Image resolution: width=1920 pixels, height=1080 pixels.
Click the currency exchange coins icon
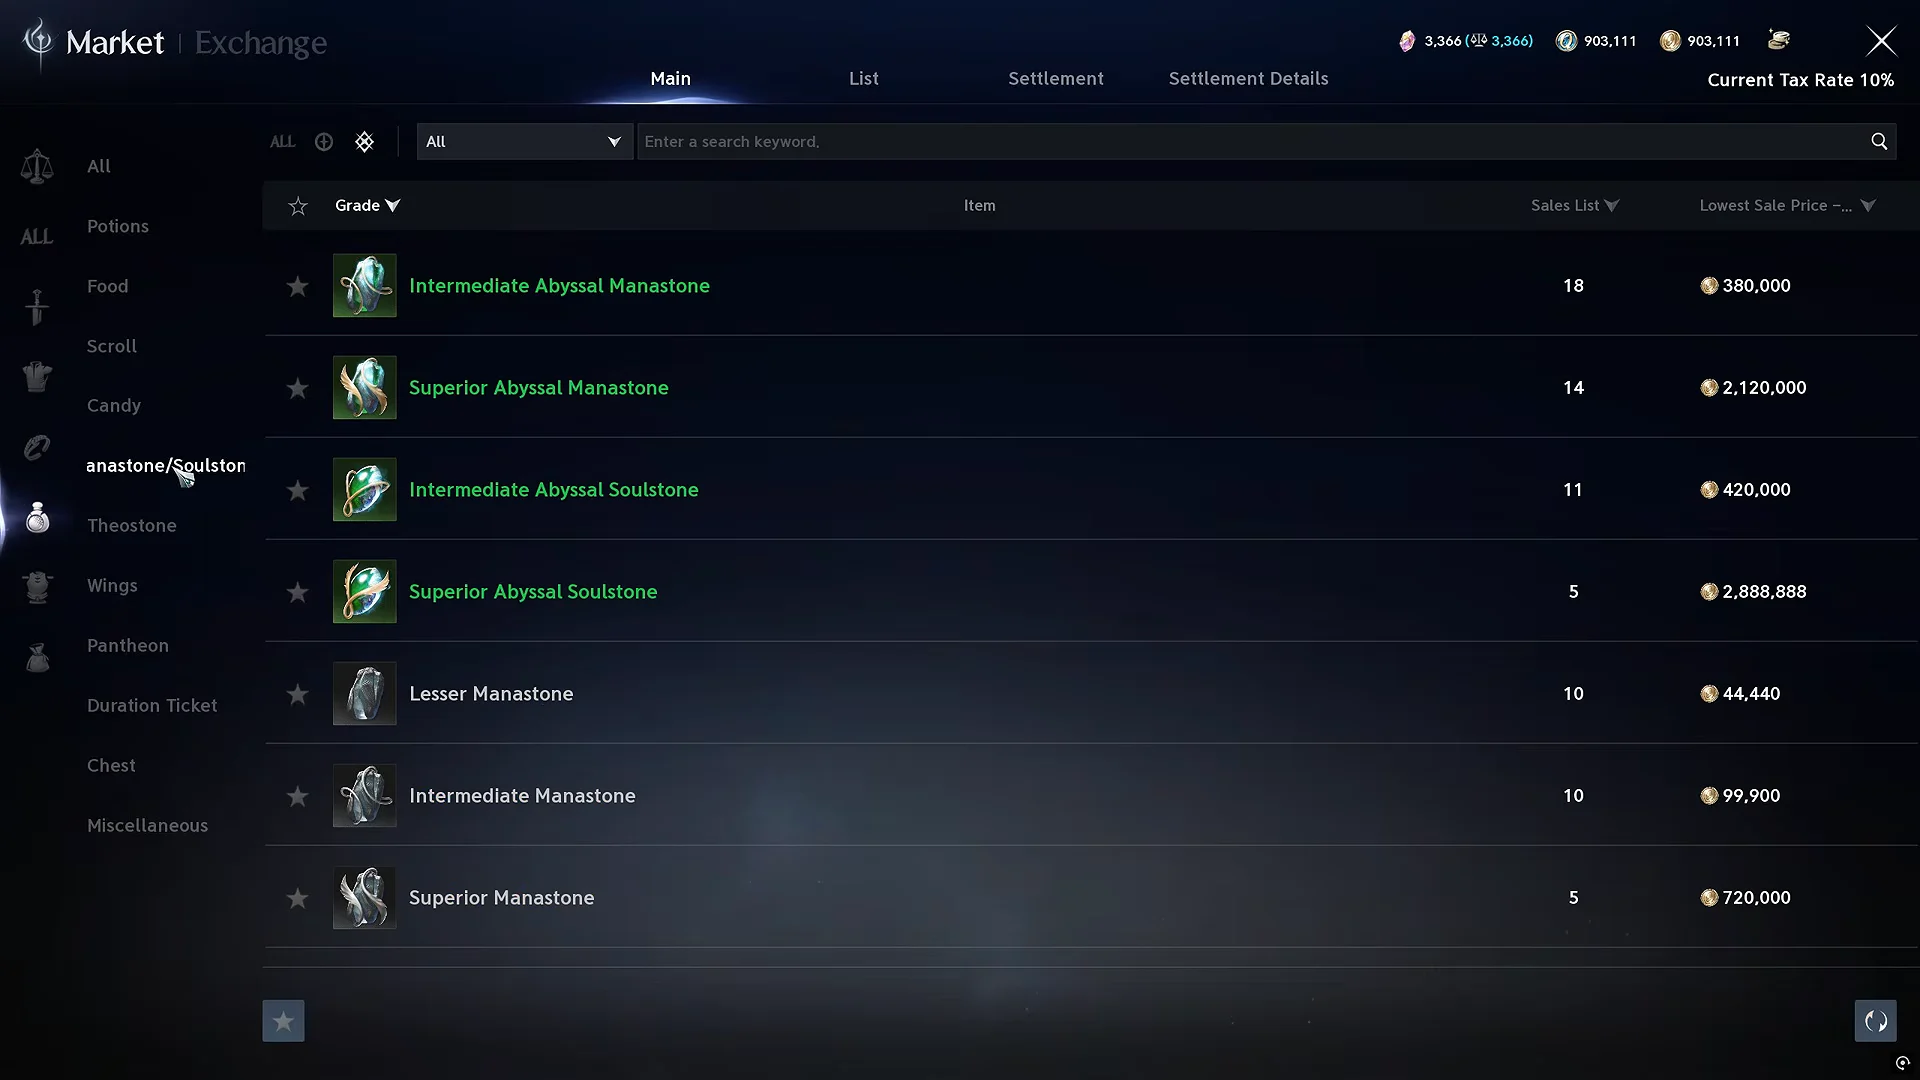pyautogui.click(x=1778, y=40)
